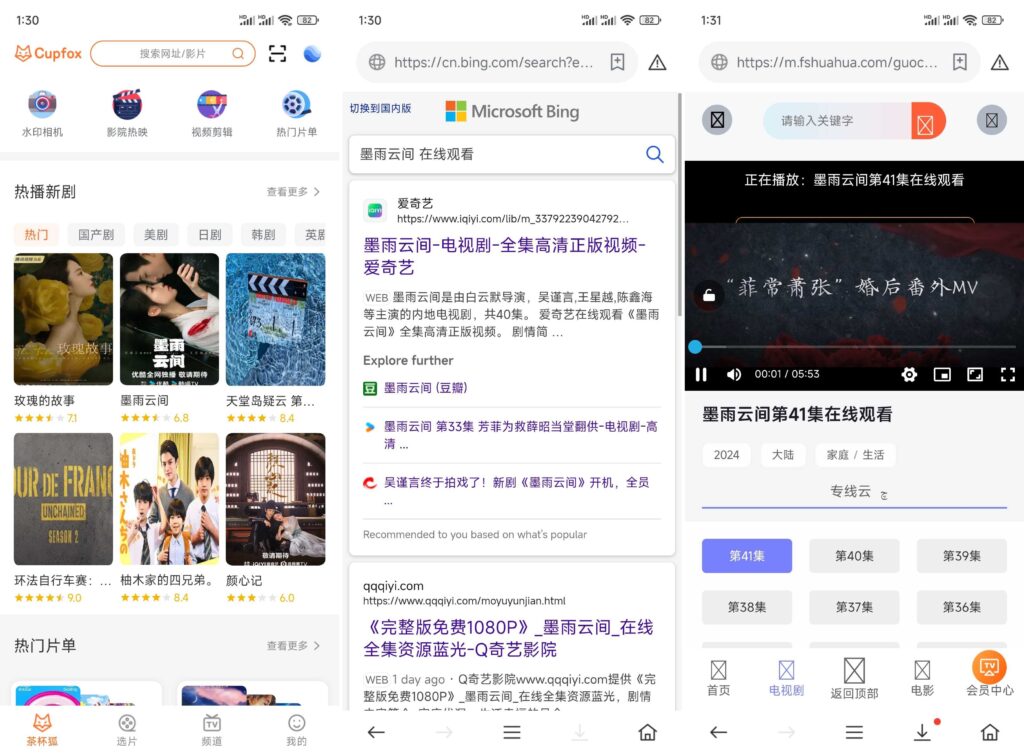Click the search magnifier in Cupfox search box
The width and height of the screenshot is (1024, 754).
pos(238,54)
